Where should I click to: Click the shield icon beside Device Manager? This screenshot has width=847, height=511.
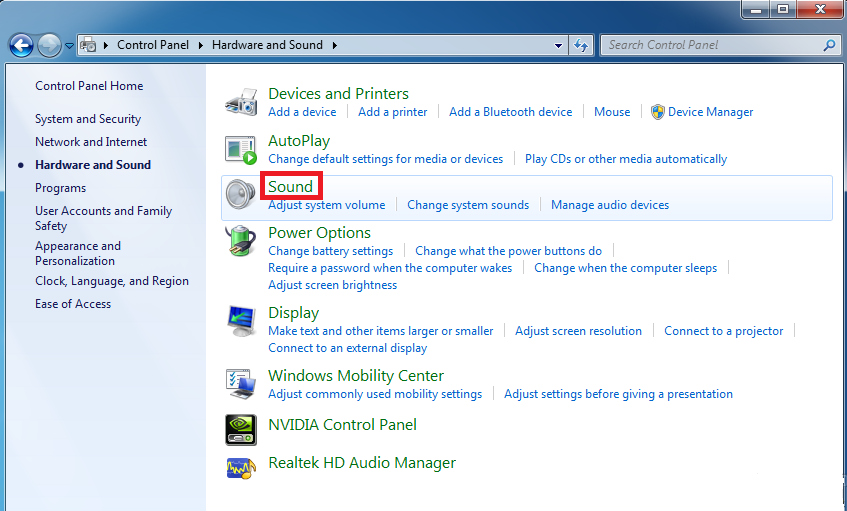(x=657, y=112)
